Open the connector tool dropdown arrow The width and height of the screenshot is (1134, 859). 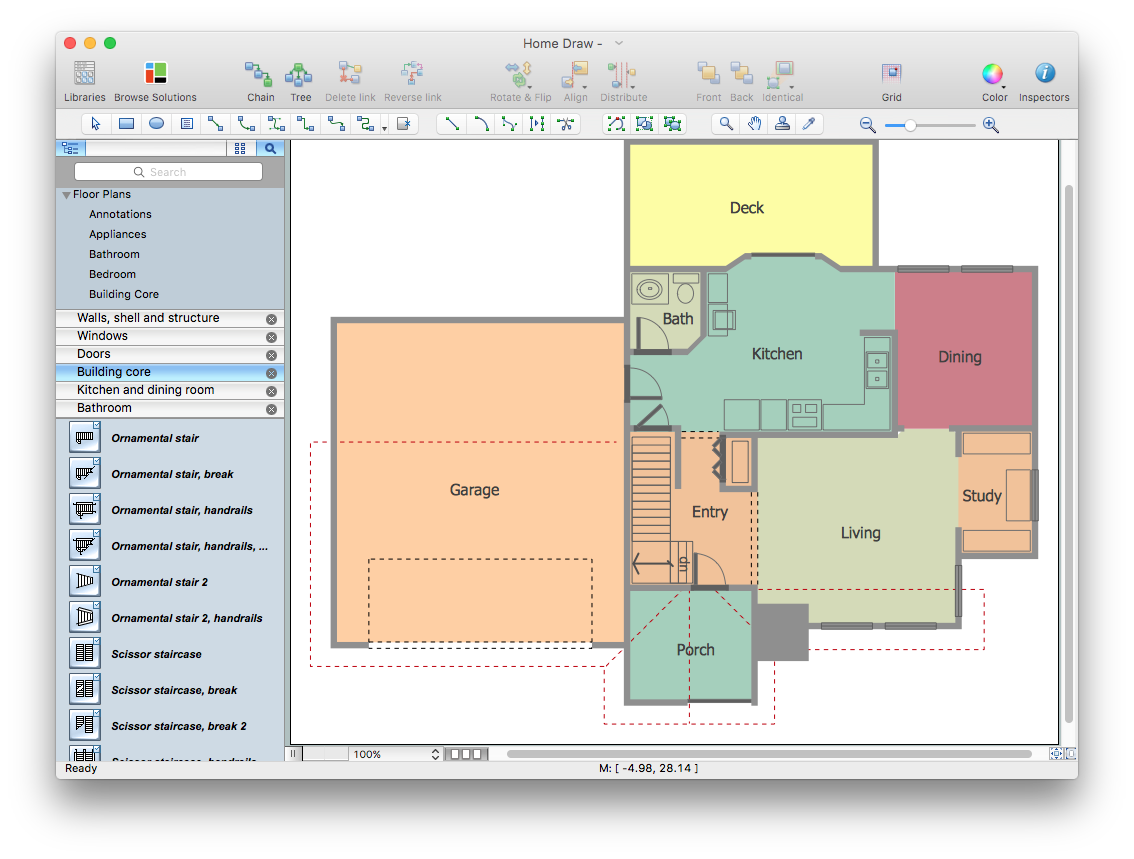(x=384, y=127)
